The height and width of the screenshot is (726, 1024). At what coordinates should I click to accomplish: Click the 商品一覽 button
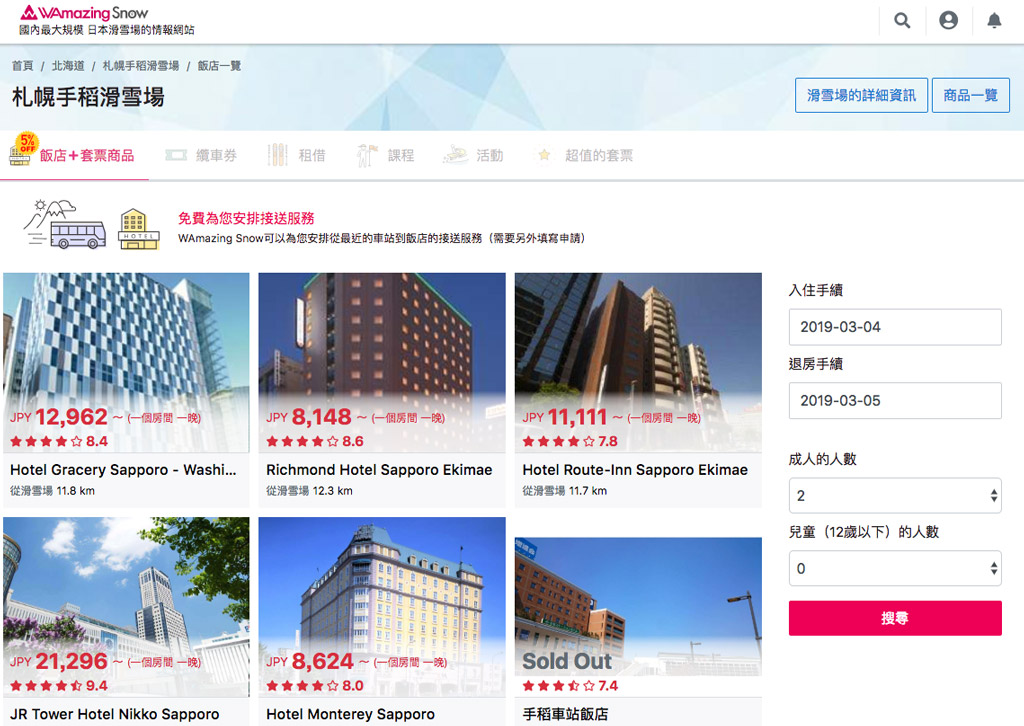(x=970, y=95)
